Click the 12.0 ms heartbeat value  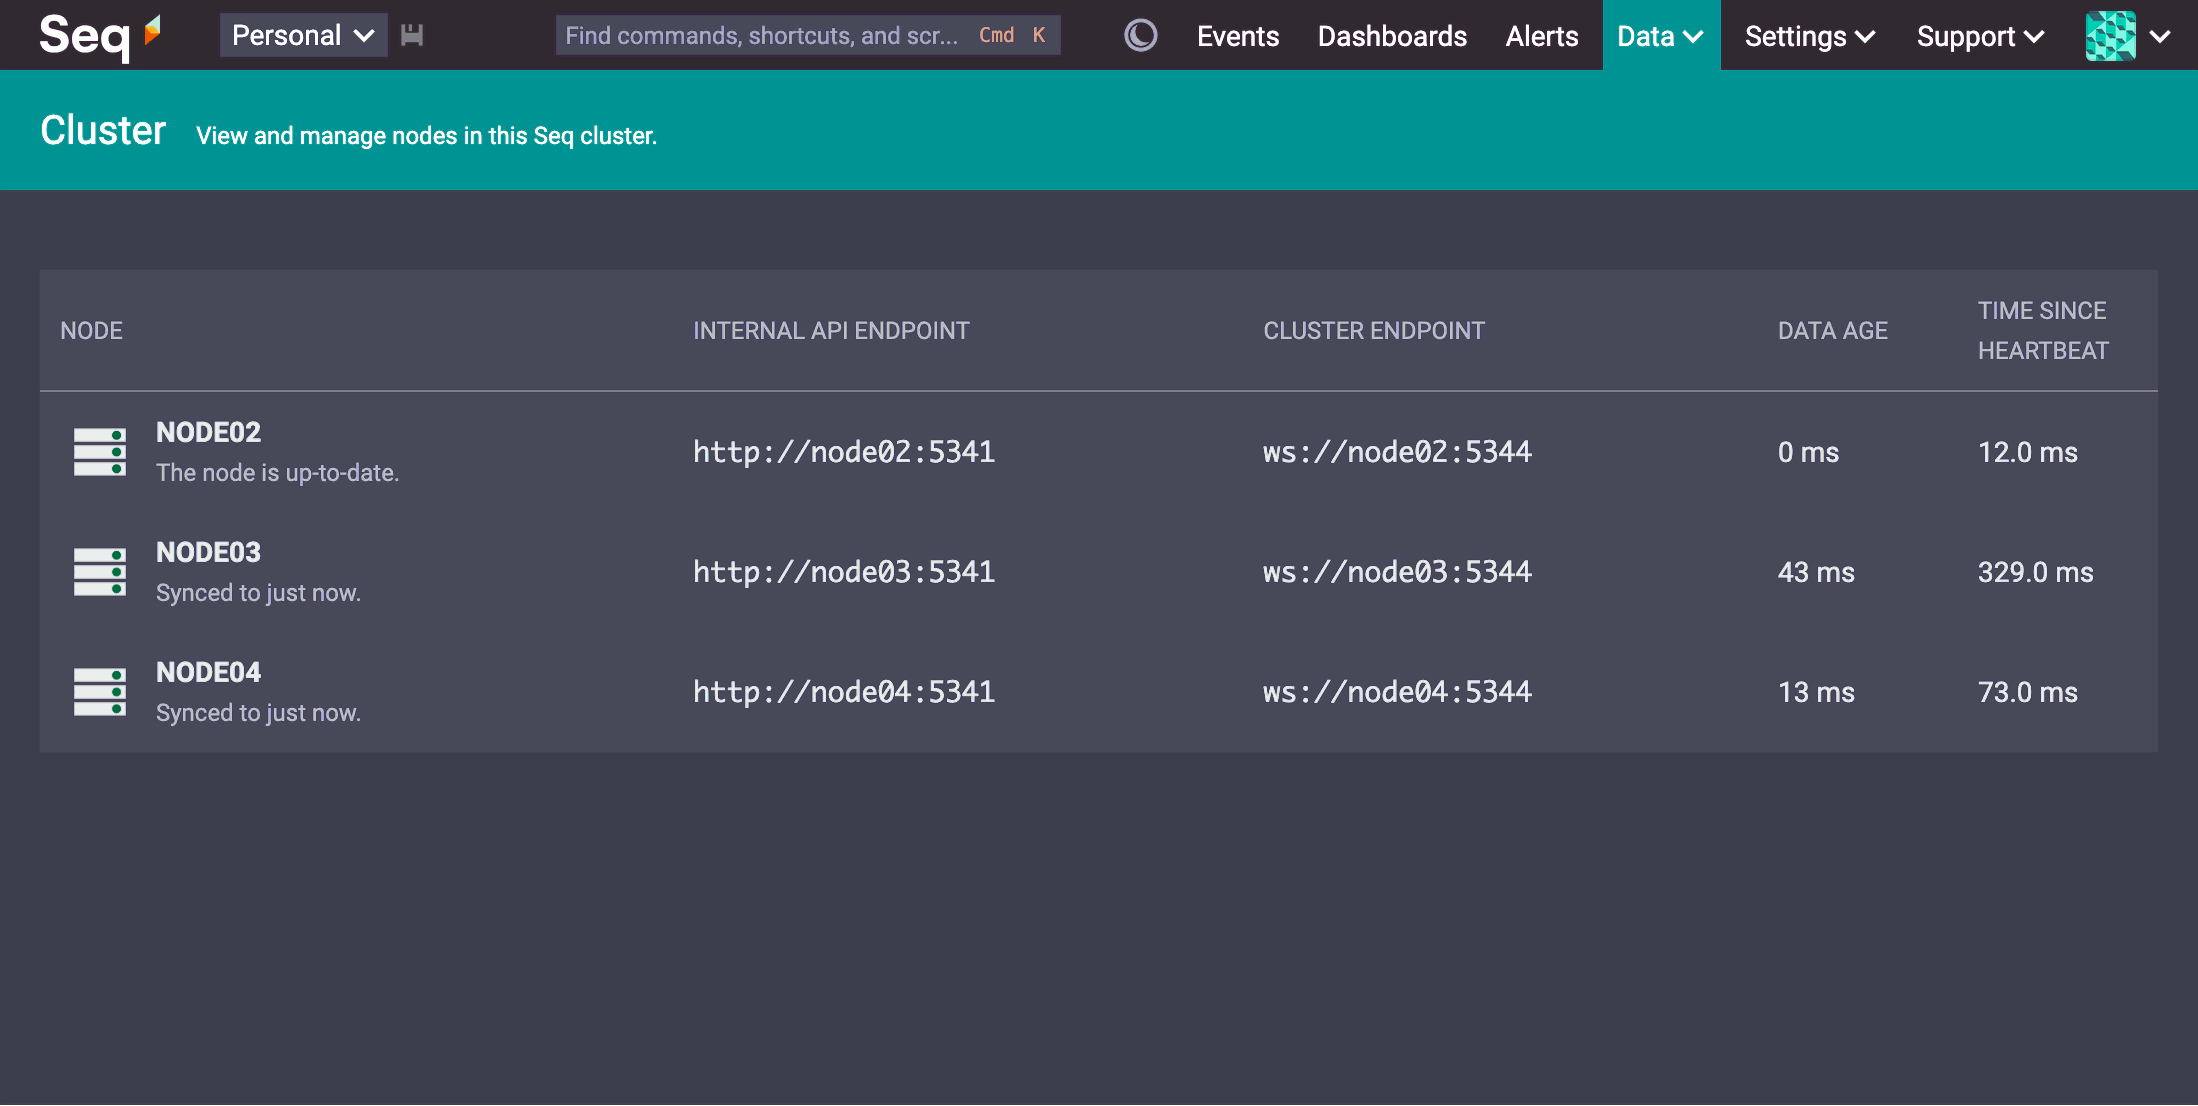tap(2027, 452)
